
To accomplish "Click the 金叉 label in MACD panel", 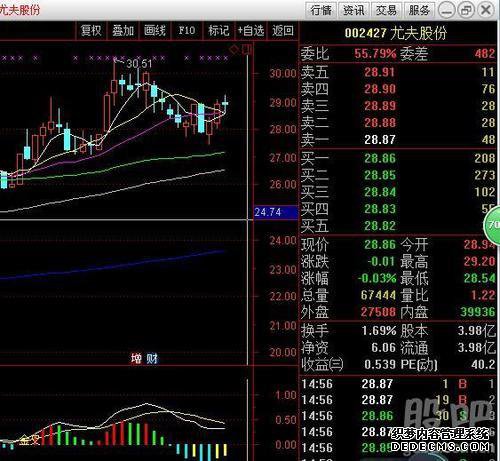I will [29, 441].
